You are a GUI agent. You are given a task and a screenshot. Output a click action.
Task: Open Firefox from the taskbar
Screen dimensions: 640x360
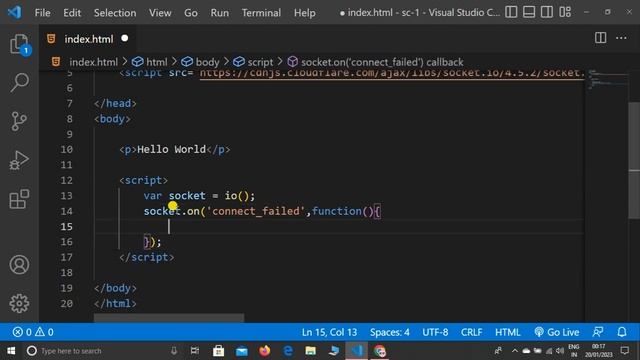pos(264,351)
